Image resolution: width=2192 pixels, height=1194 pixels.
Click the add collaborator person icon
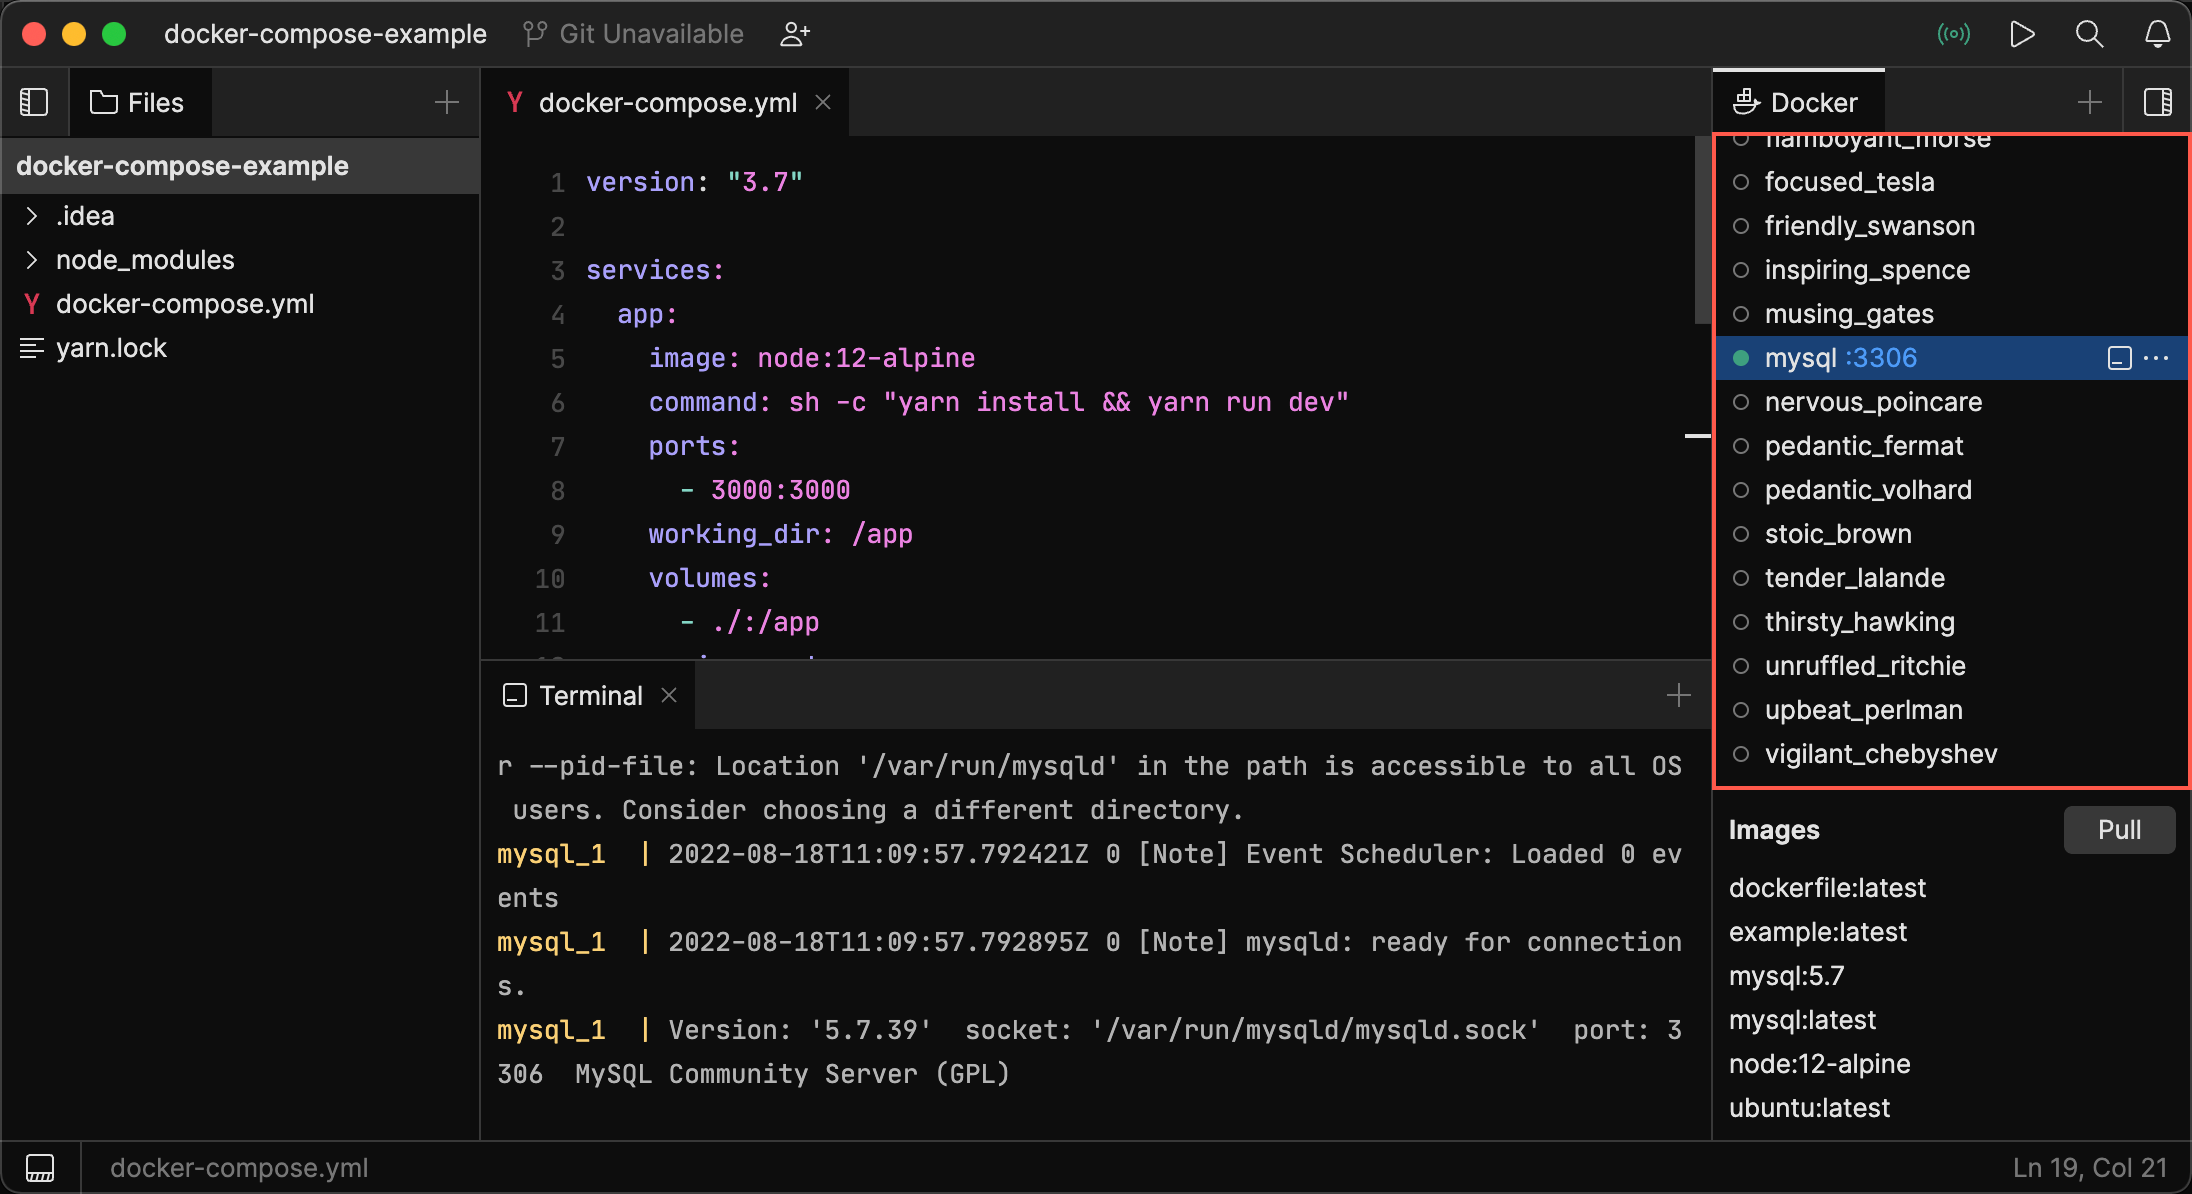click(795, 34)
